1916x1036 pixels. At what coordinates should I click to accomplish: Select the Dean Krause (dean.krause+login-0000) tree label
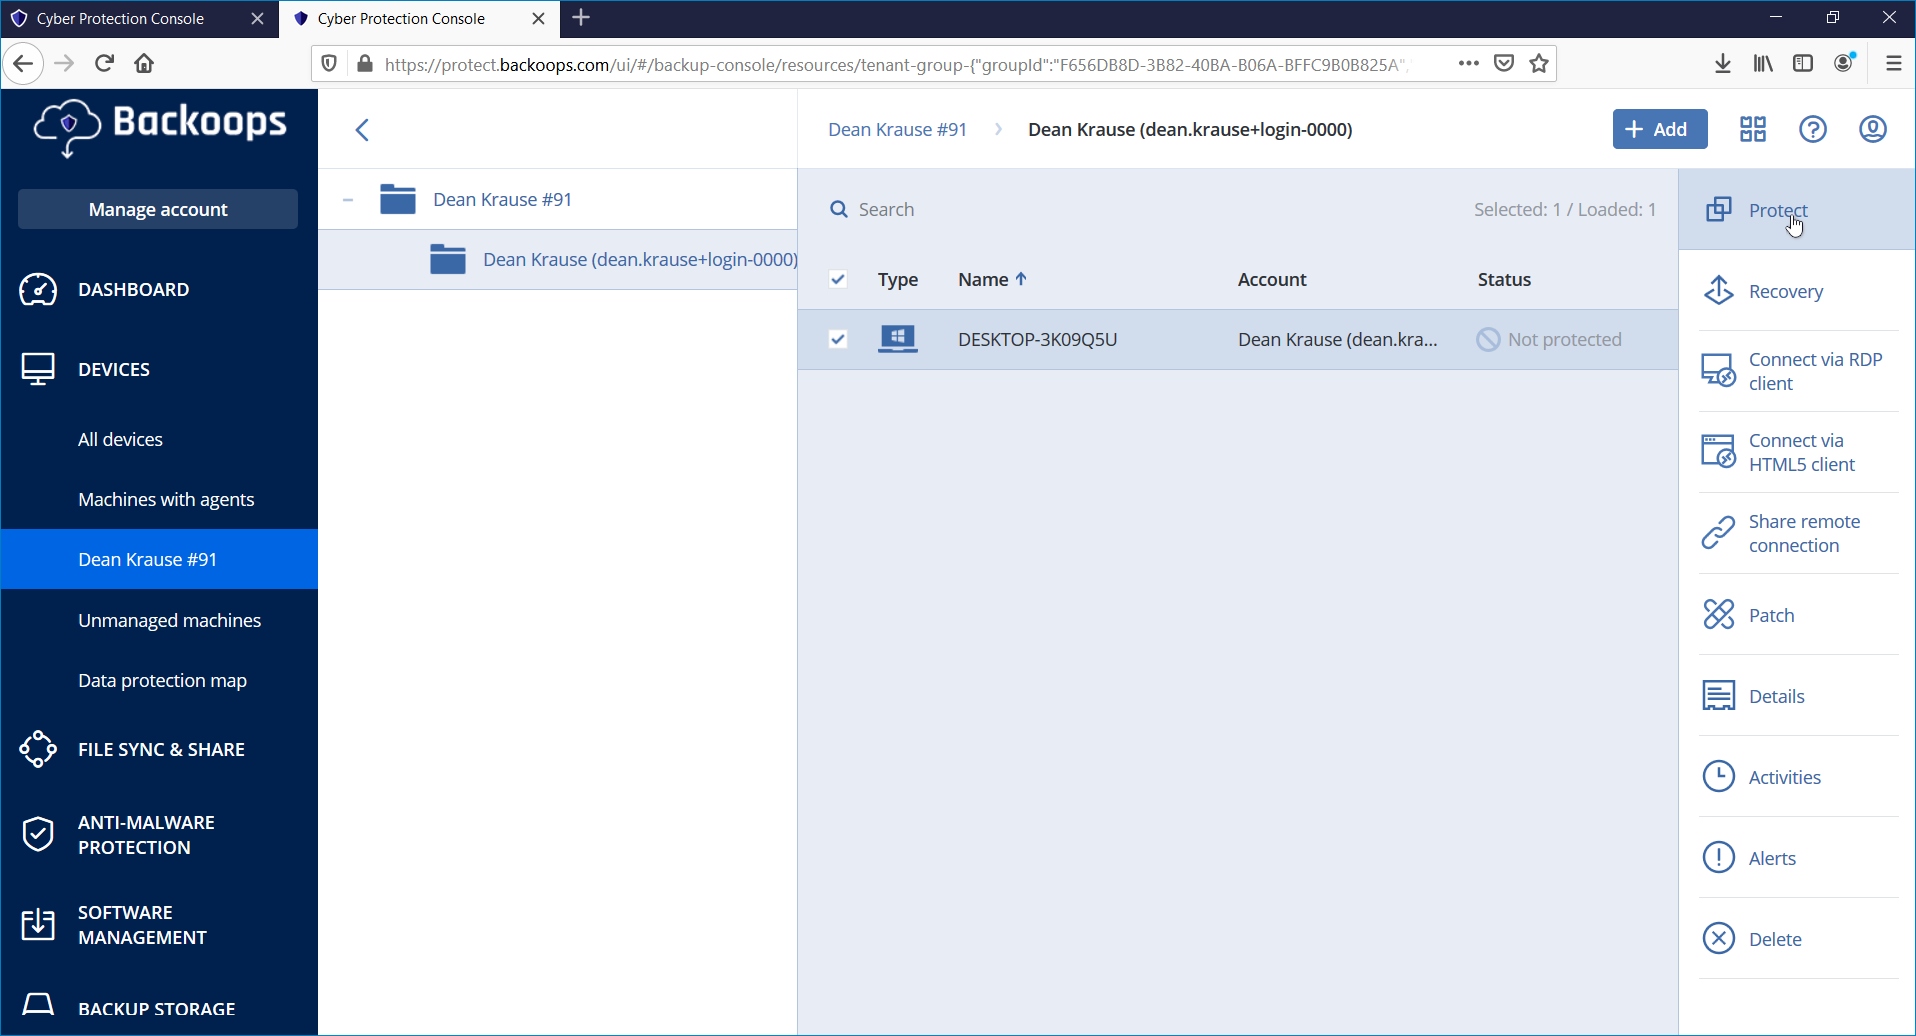coord(640,259)
